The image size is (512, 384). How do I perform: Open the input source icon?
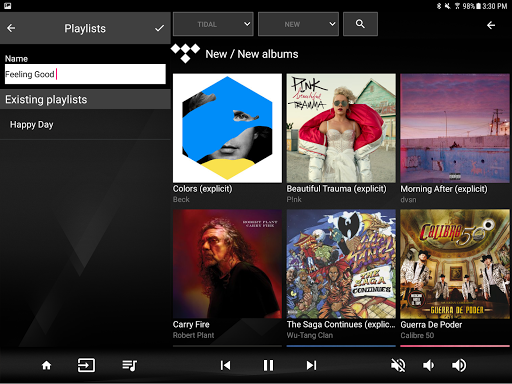tap(86, 365)
